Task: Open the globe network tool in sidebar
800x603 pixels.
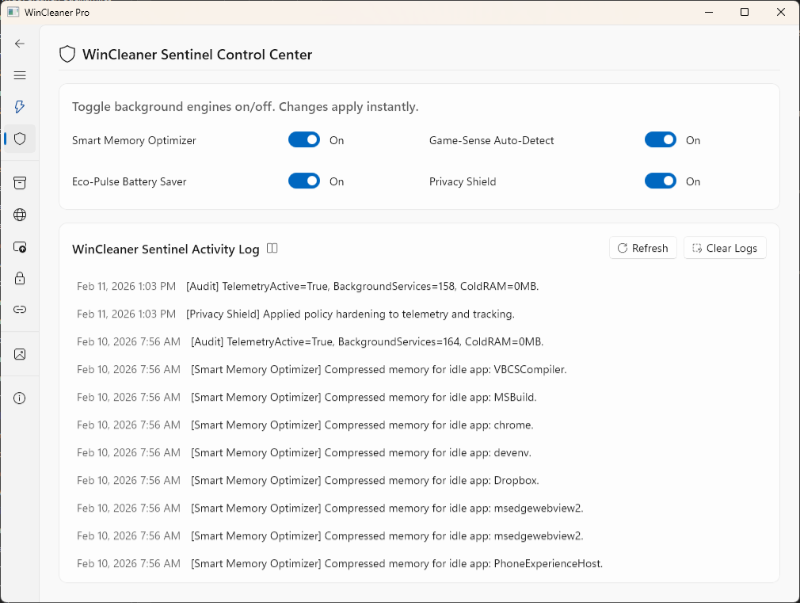Action: 19,214
